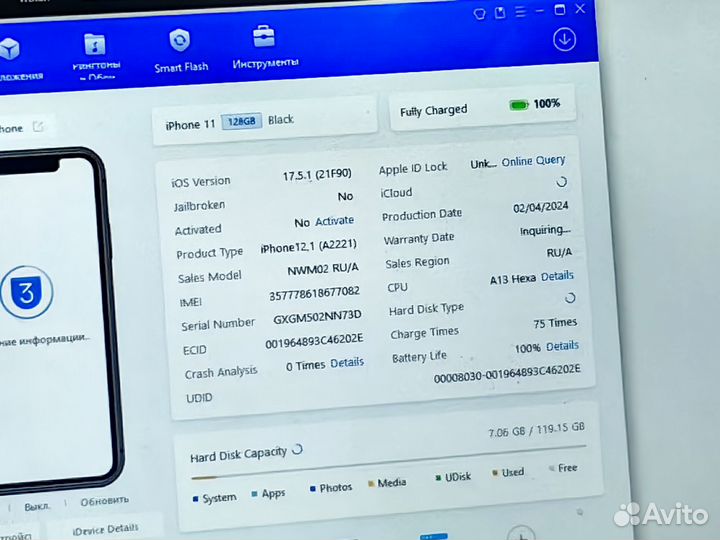Open the Smart Flash section
720x540 pixels.
pos(180,51)
